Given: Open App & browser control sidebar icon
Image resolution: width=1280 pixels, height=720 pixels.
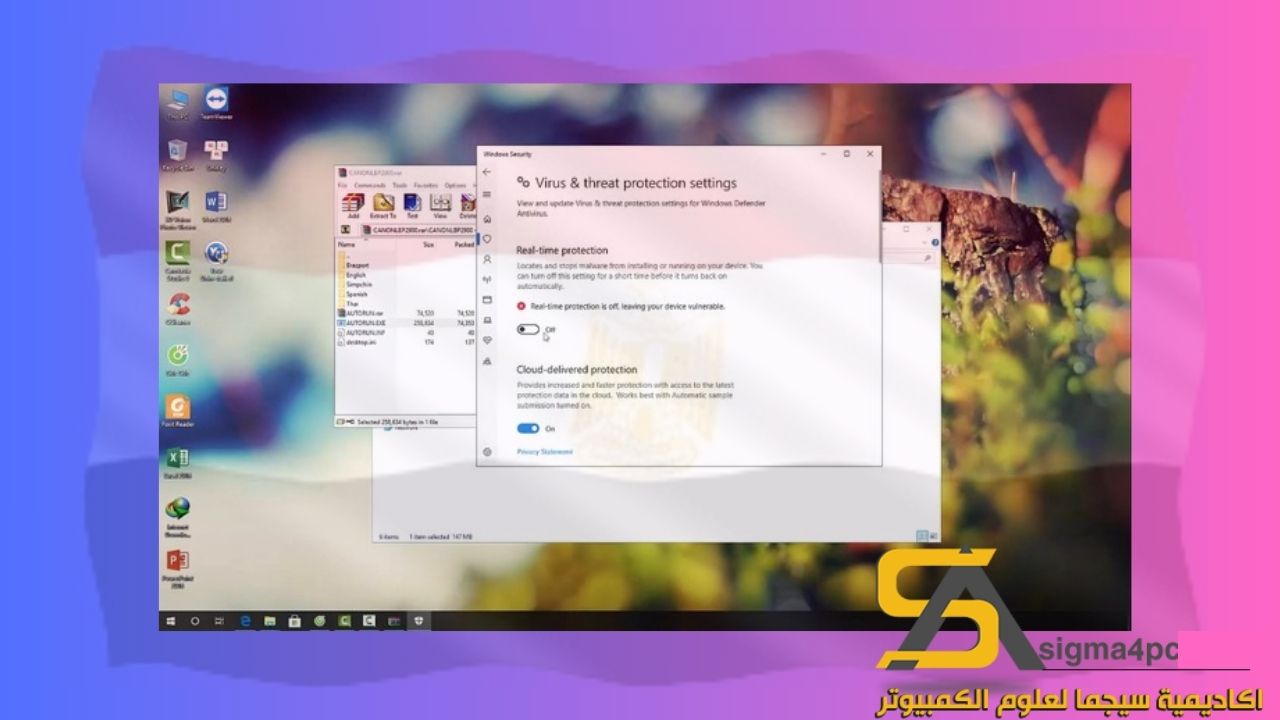Looking at the screenshot, I should [x=487, y=299].
